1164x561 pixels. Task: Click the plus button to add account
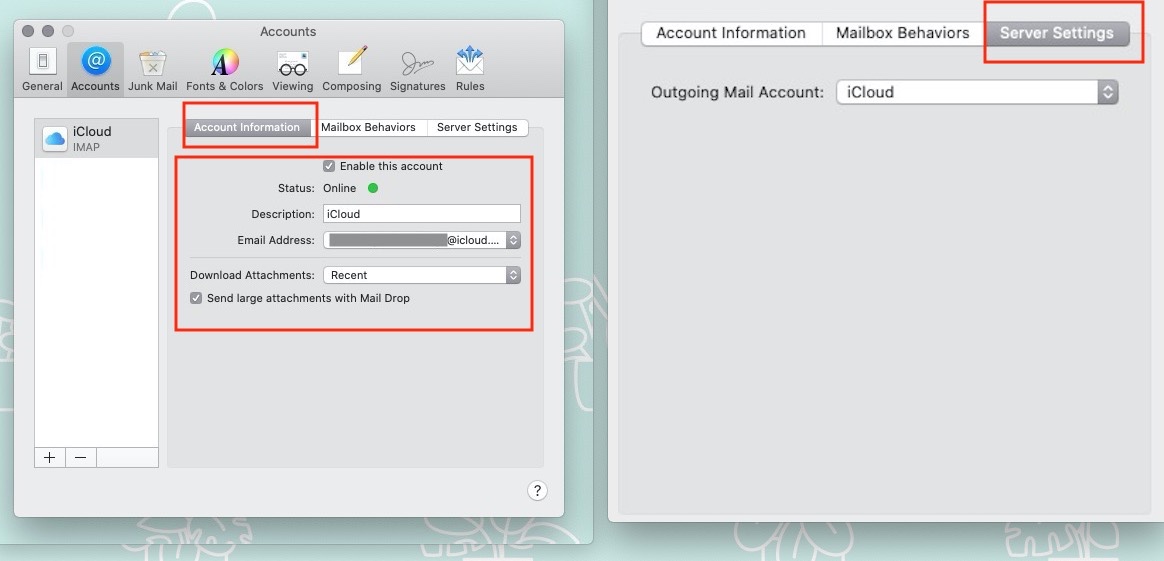point(50,458)
